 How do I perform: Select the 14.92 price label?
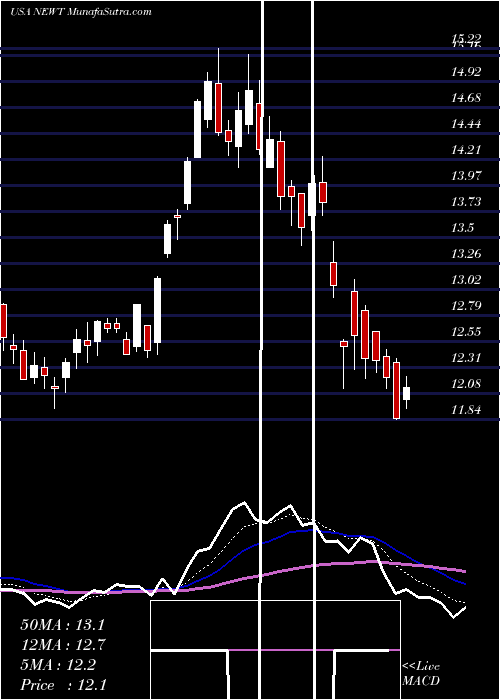pyautogui.click(x=466, y=71)
